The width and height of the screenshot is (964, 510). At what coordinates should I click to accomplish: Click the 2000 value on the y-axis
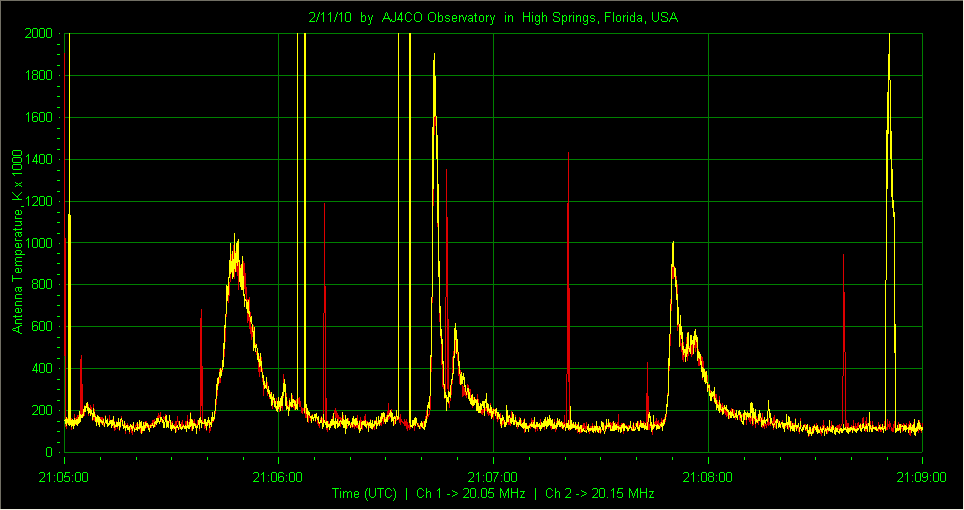coord(38,34)
